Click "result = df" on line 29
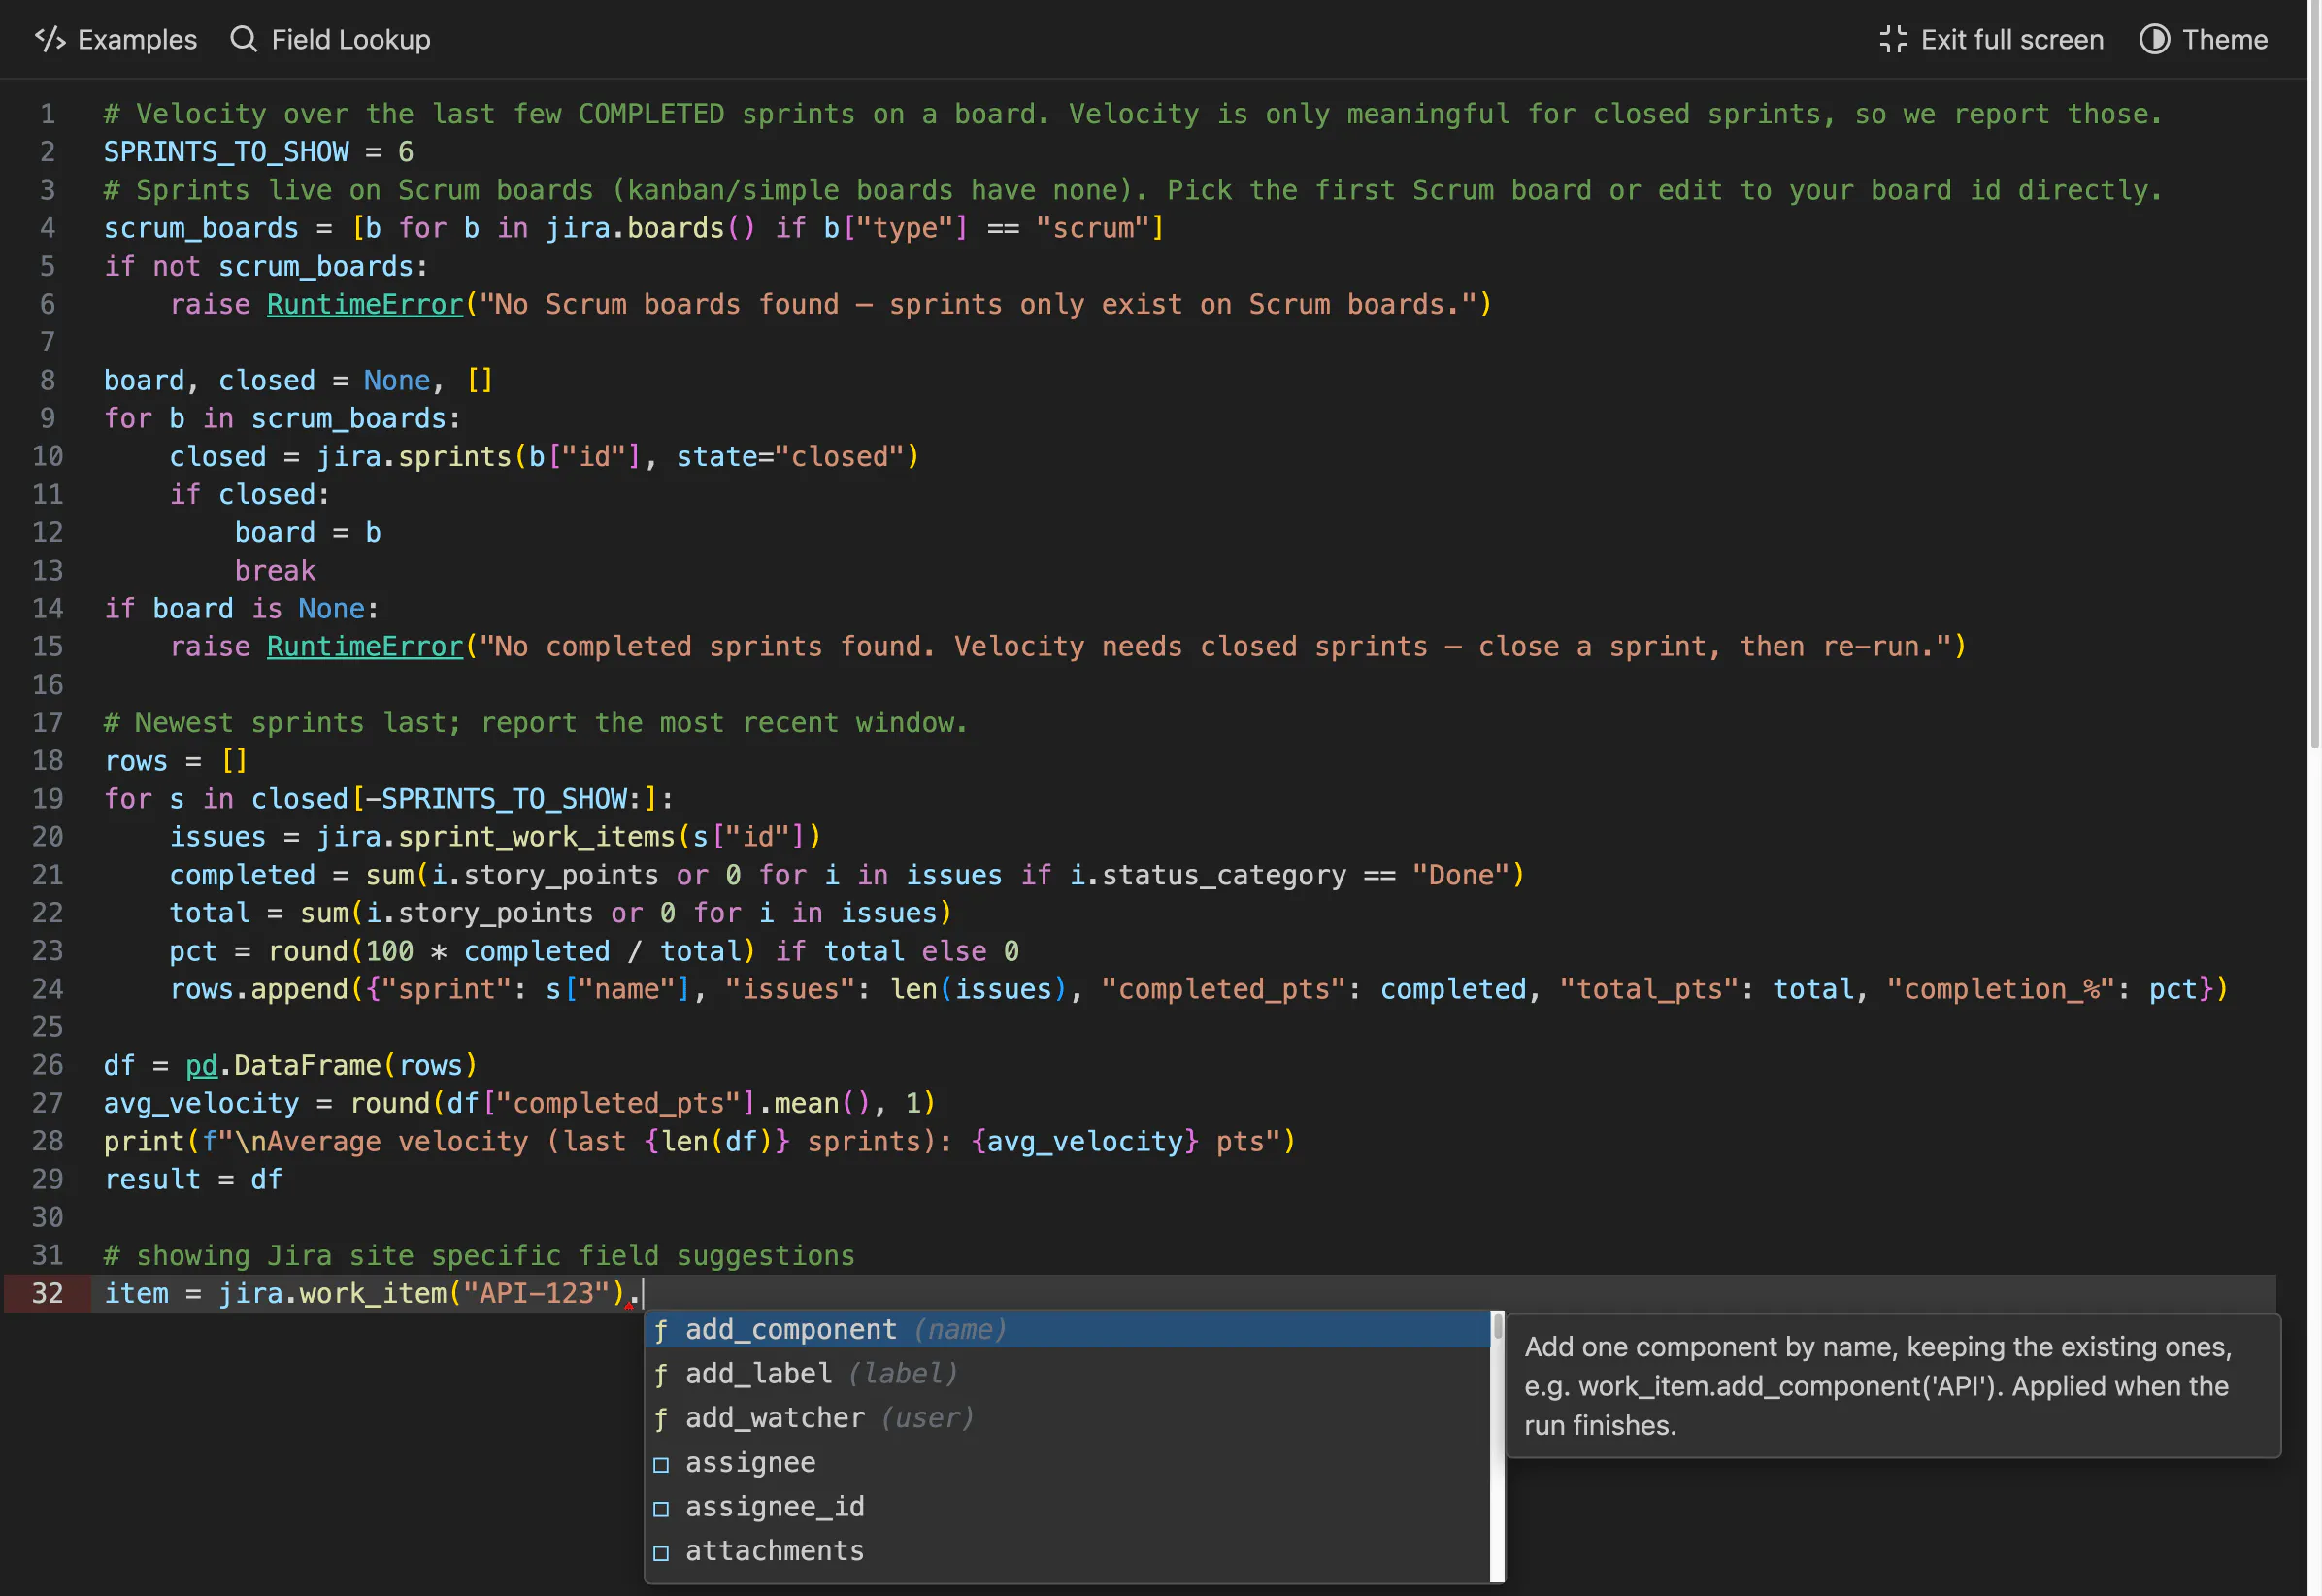Viewport: 2322px width, 1596px height. [x=193, y=1180]
